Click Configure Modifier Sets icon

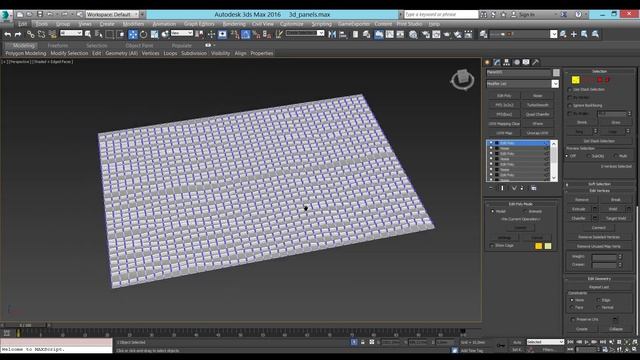pos(533,188)
